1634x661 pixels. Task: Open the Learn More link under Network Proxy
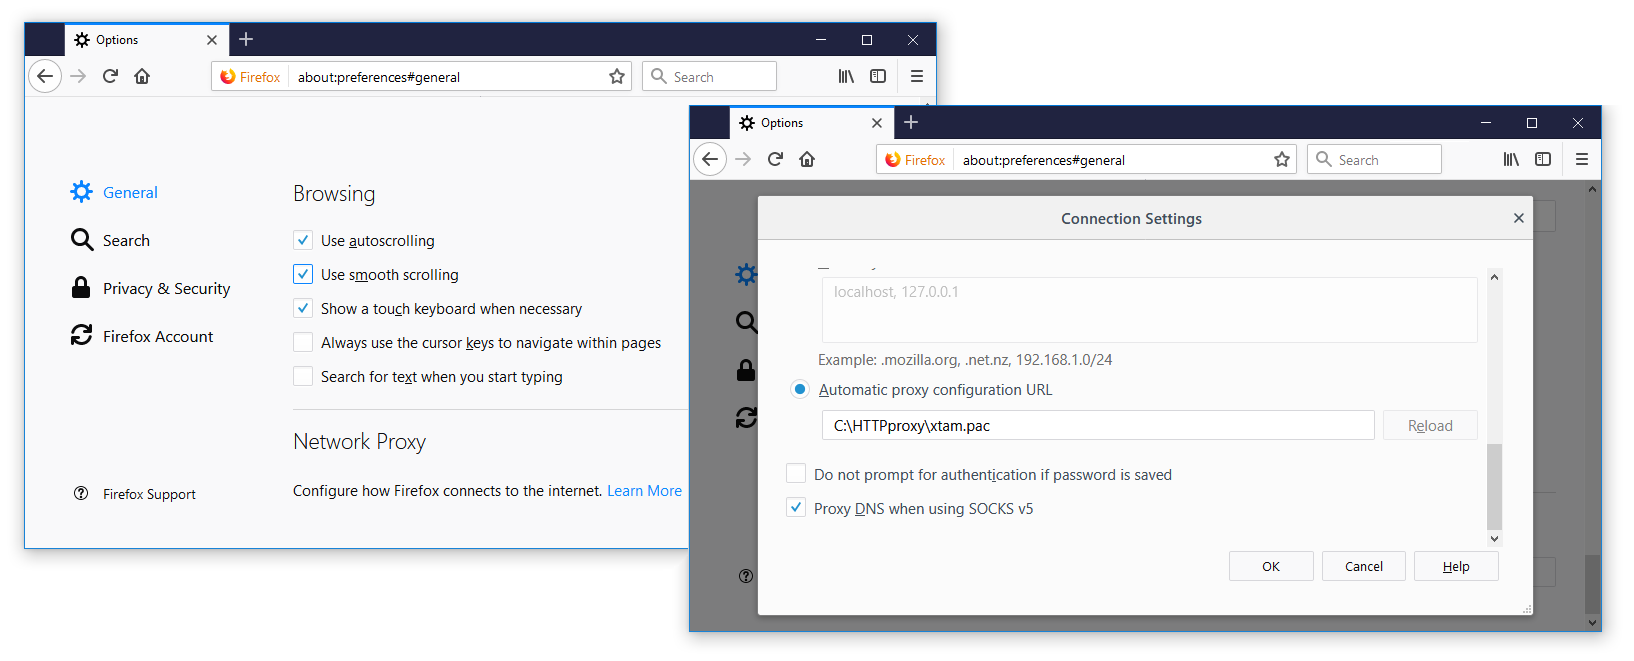click(x=644, y=490)
